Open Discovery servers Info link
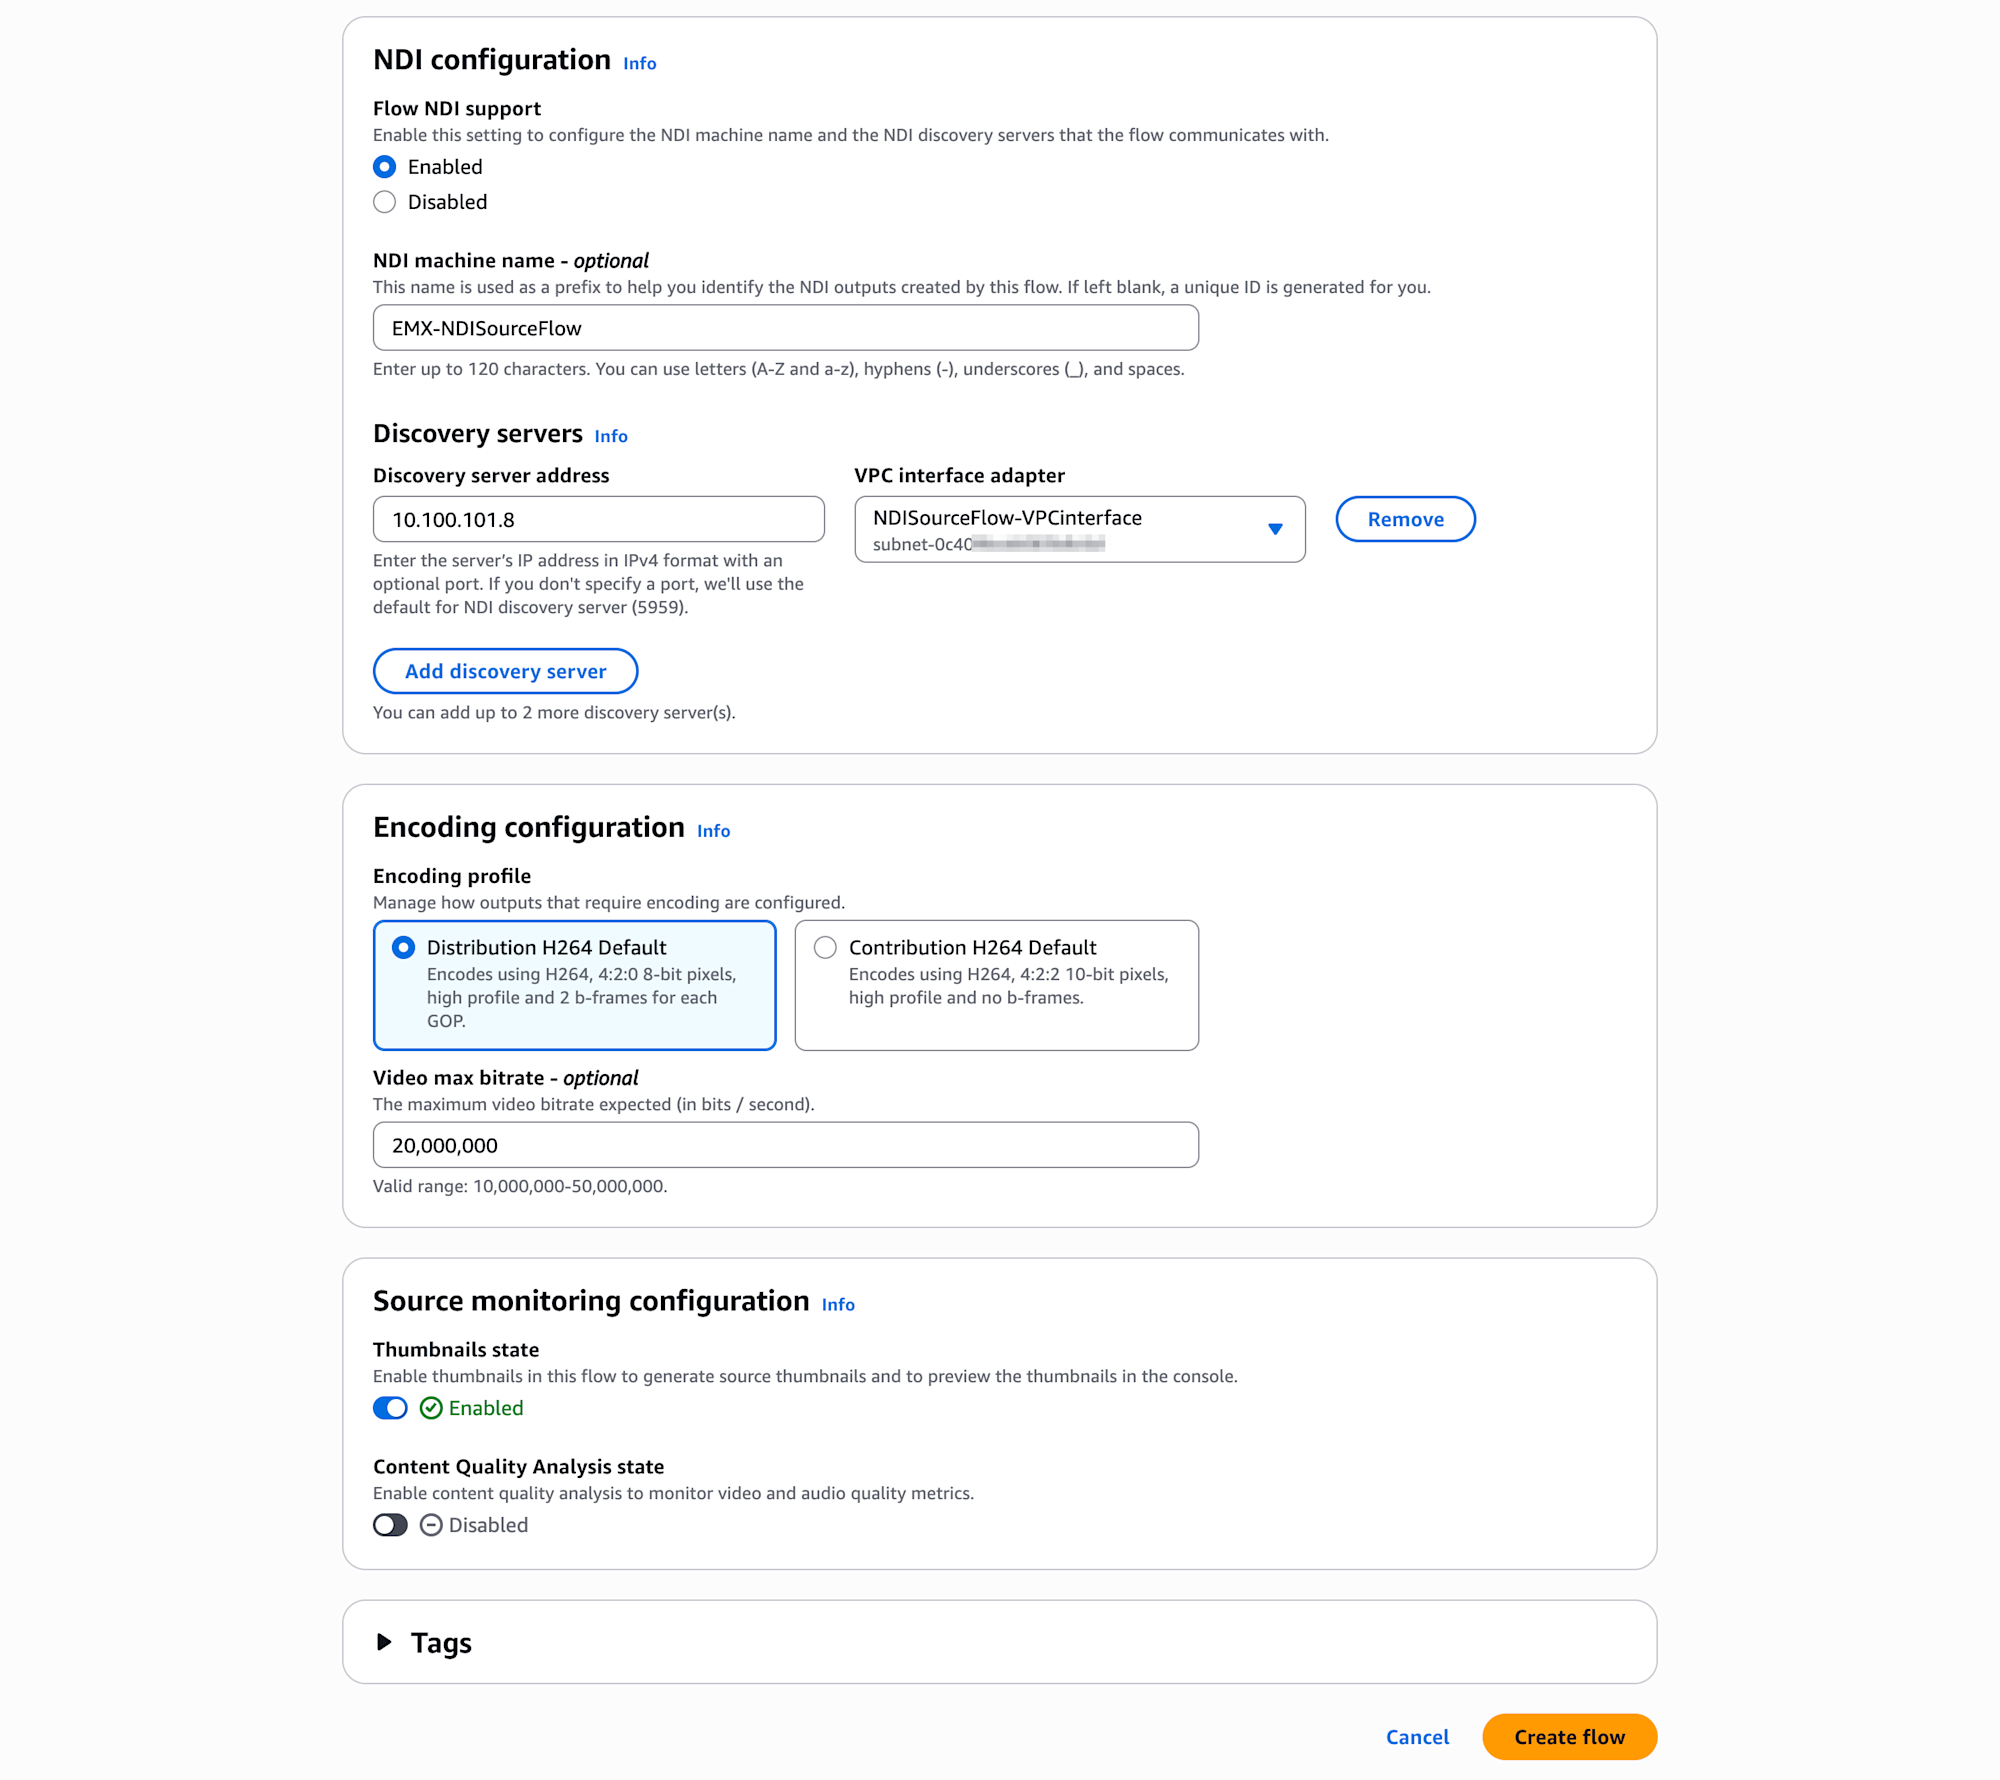 click(x=611, y=436)
